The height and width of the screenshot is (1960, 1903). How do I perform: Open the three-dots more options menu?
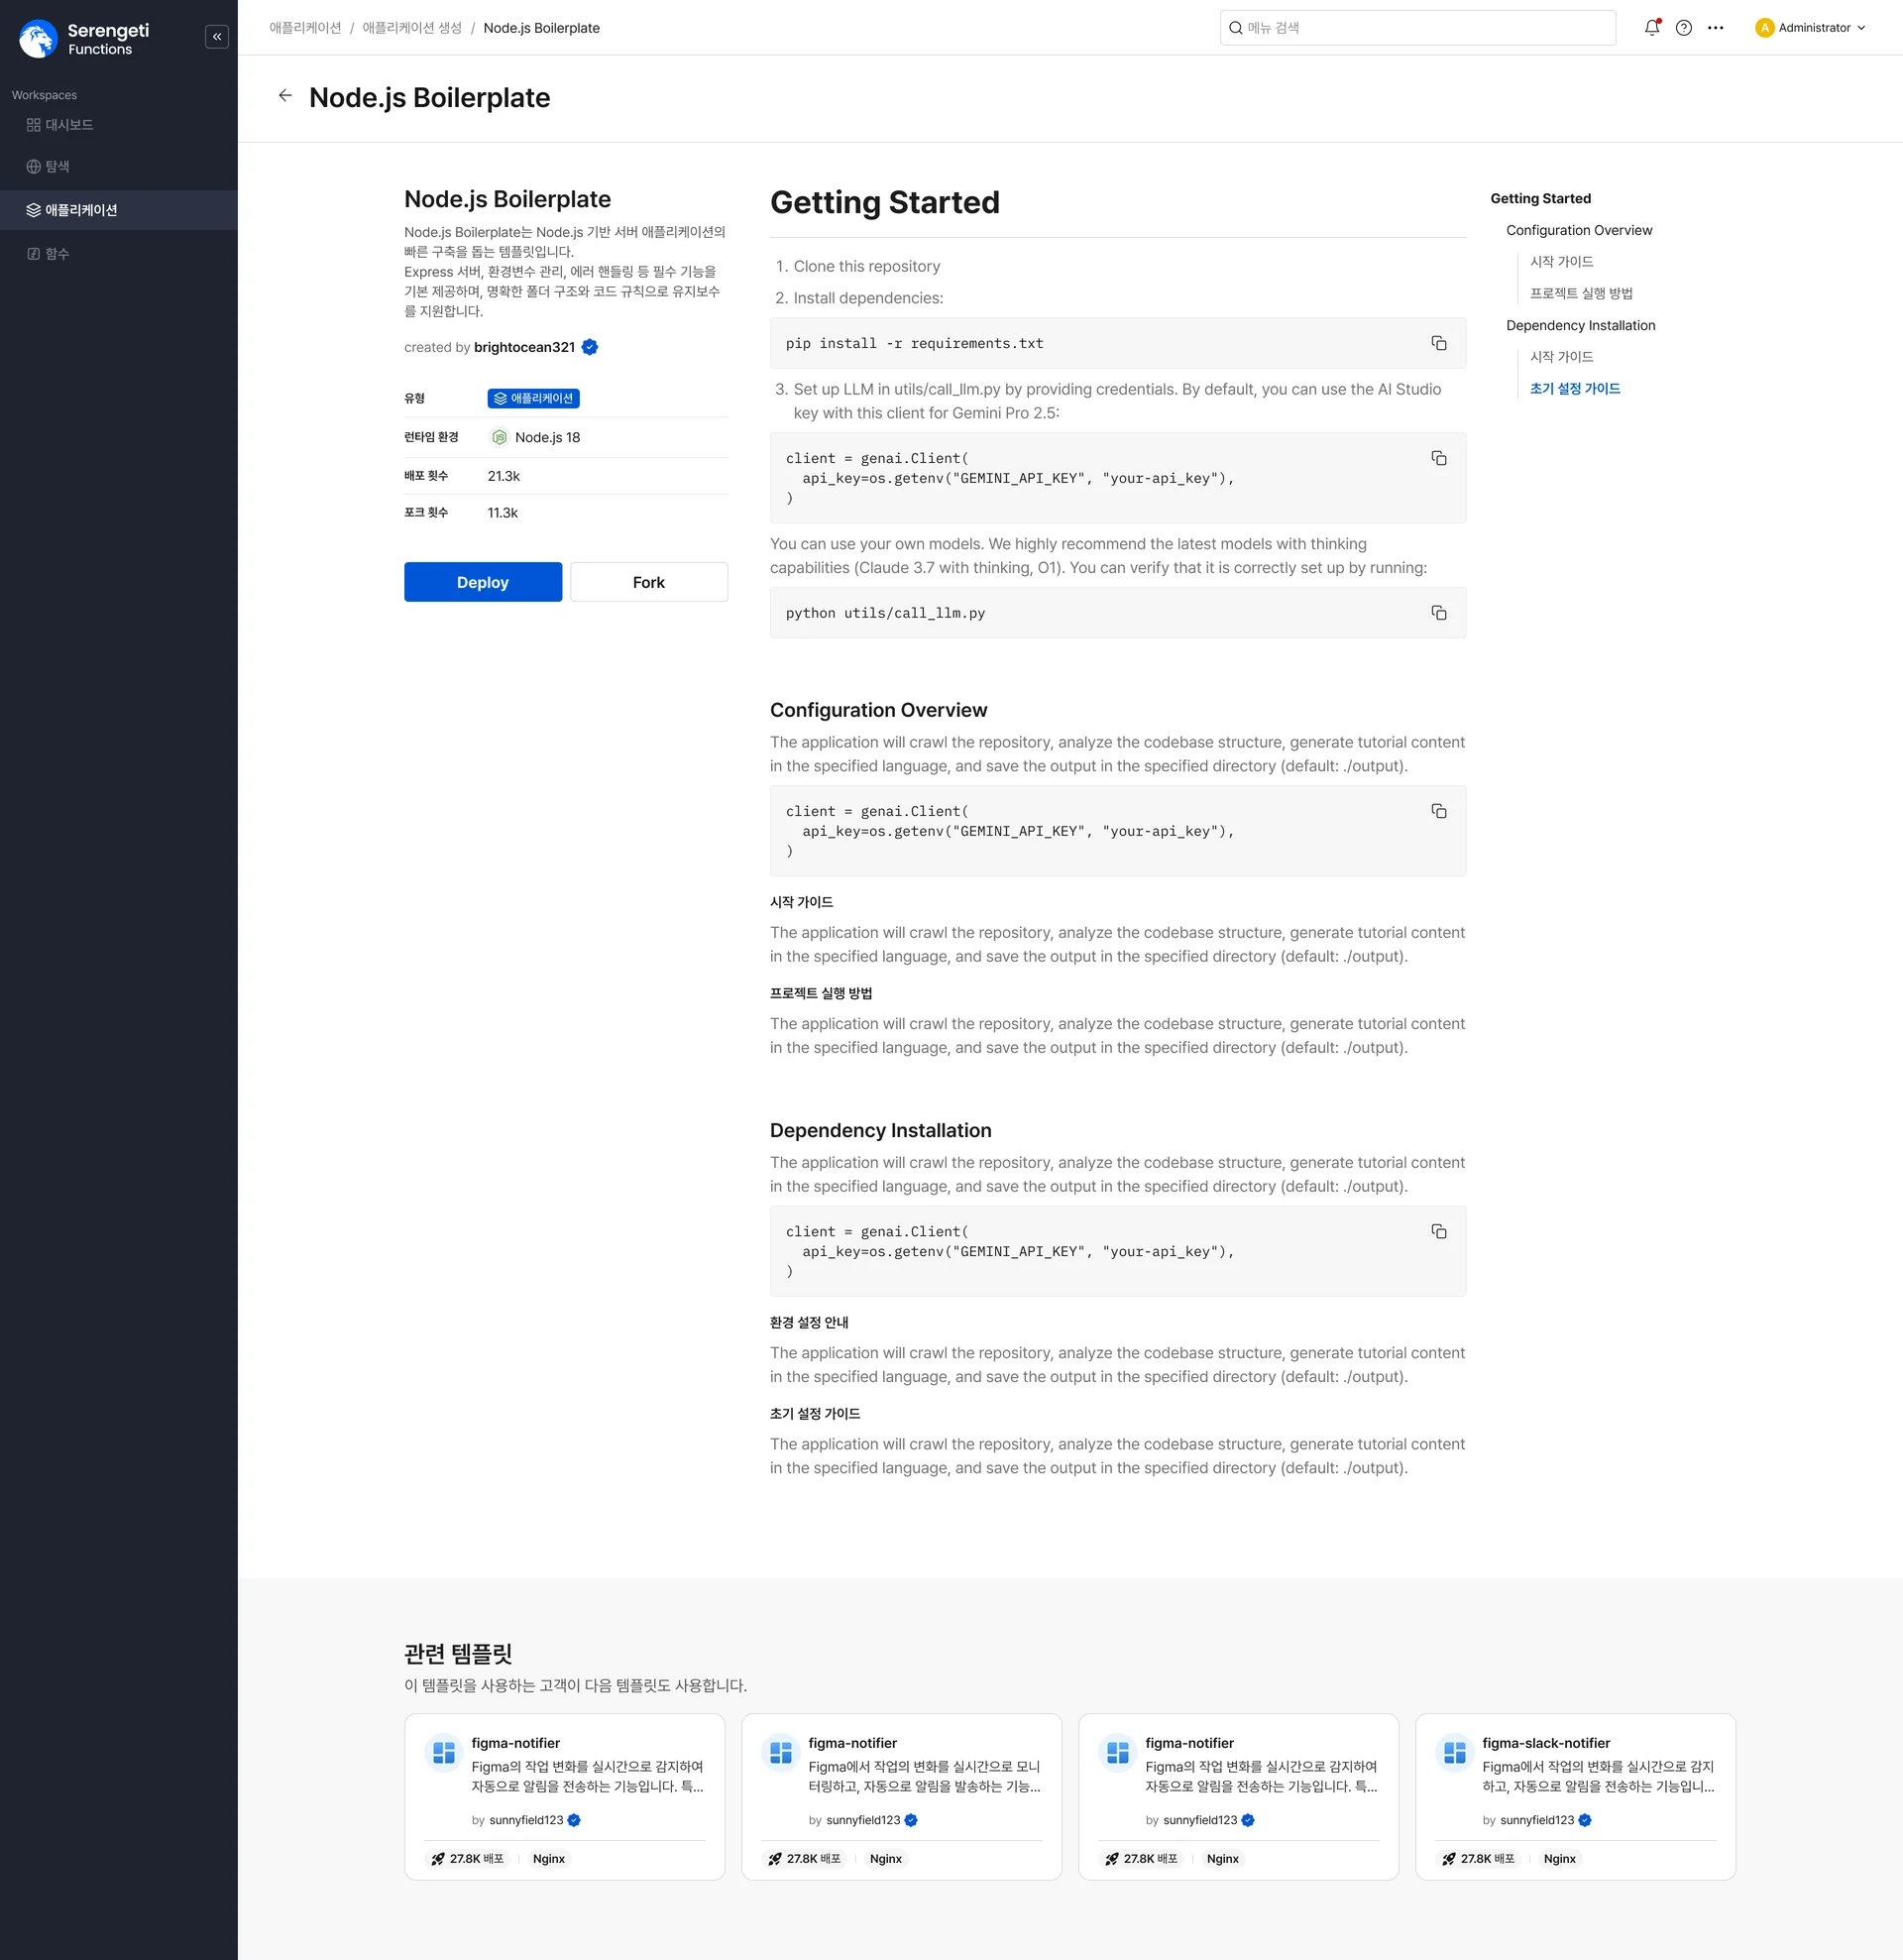(1716, 28)
